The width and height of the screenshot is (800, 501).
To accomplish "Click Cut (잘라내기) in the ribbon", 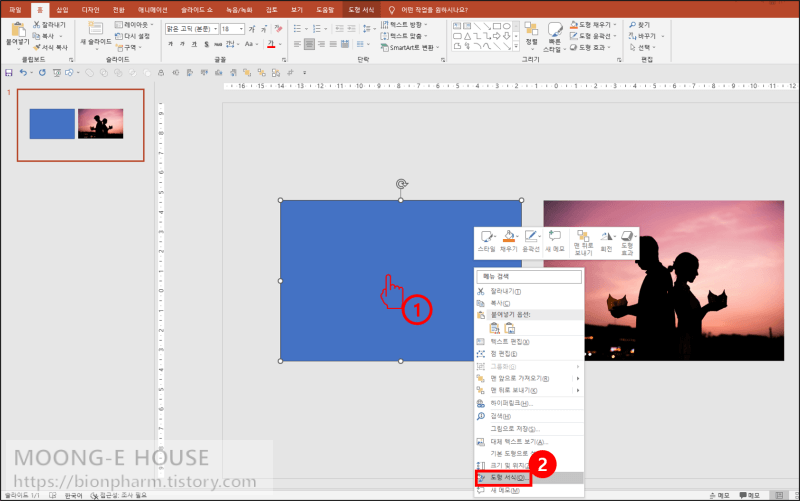I will click(49, 24).
